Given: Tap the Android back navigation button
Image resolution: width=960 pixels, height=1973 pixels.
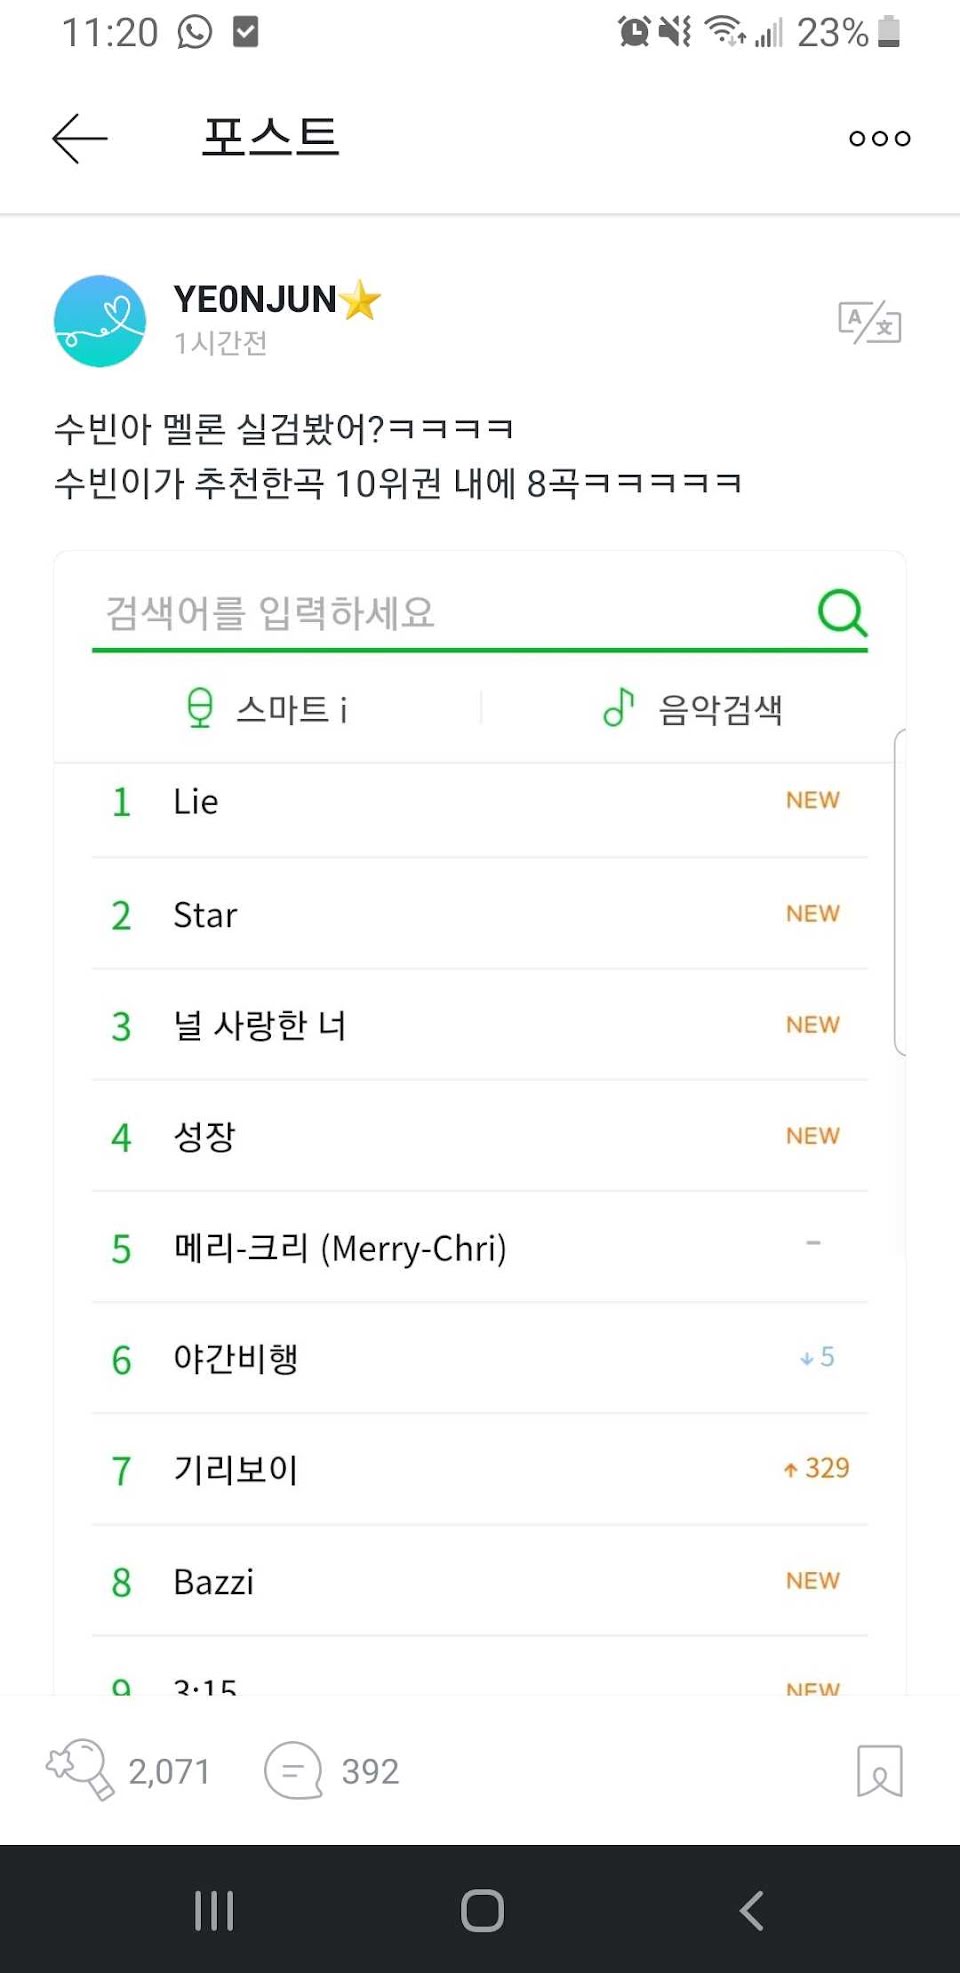Looking at the screenshot, I should (751, 1910).
